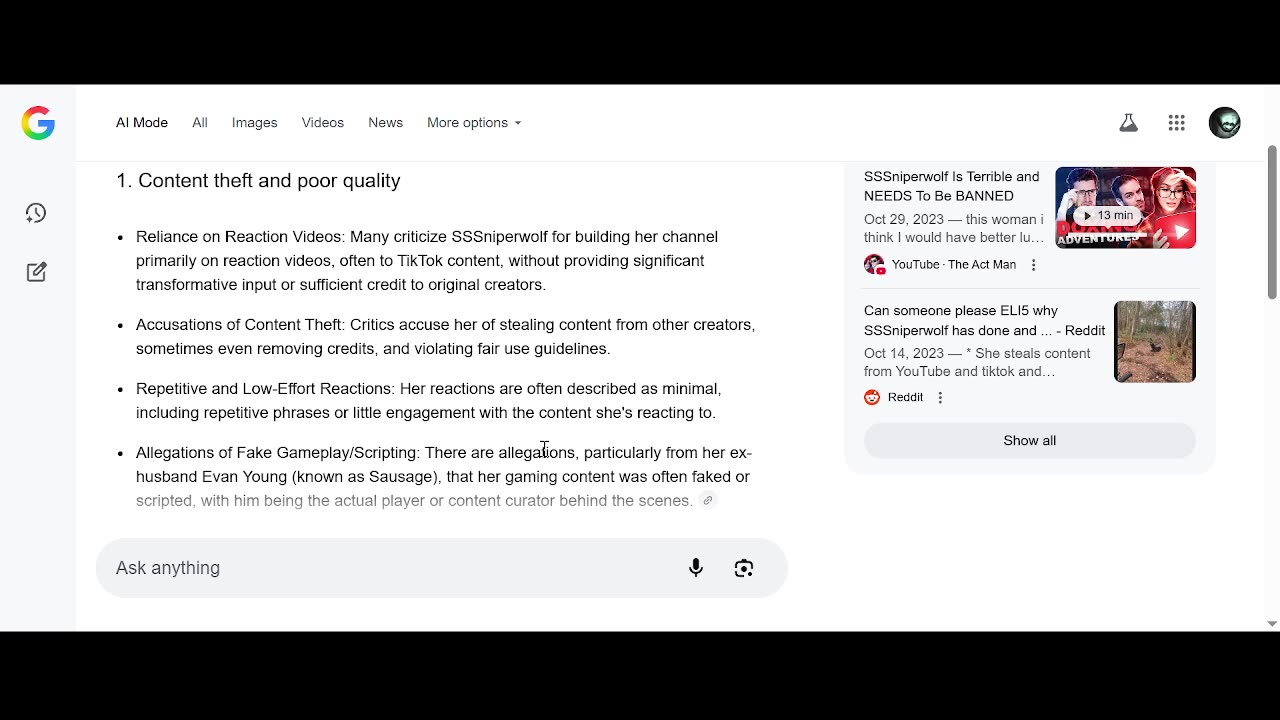1280x720 pixels.
Task: Open options for The Act Man result
Action: click(1033, 265)
